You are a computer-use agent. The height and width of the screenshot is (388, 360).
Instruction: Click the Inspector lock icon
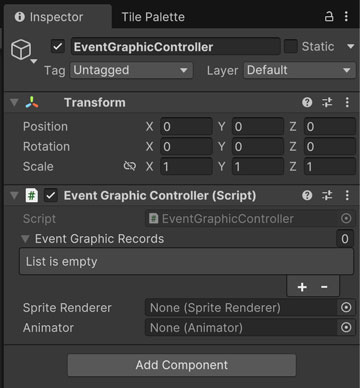click(329, 16)
